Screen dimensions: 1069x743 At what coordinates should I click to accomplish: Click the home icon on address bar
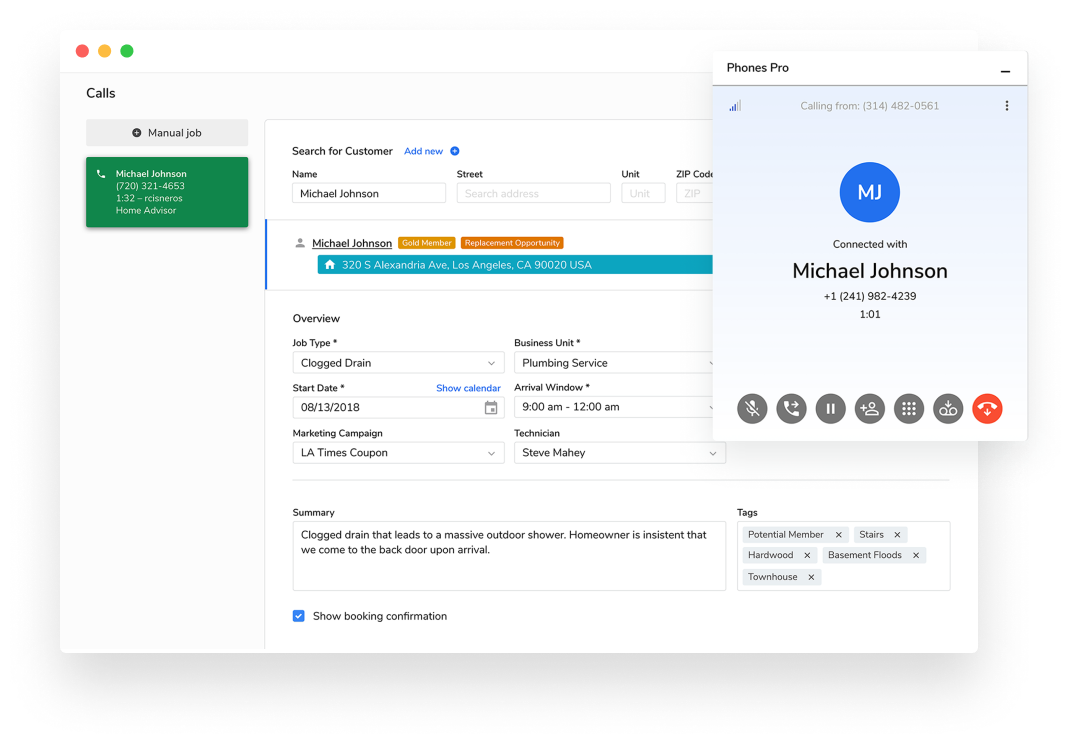click(330, 264)
